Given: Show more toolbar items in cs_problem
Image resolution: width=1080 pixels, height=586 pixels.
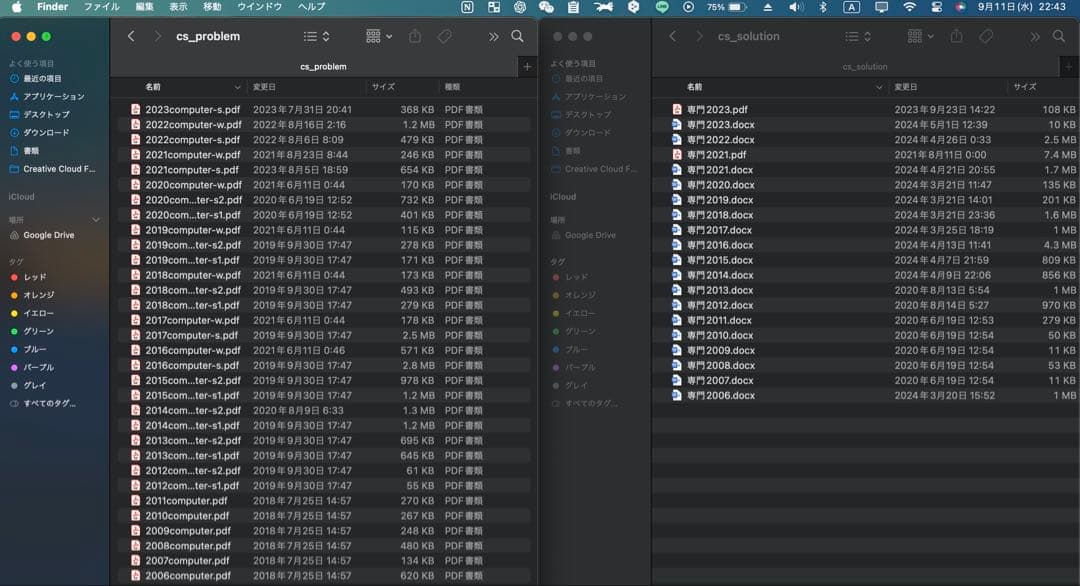Looking at the screenshot, I should coord(493,36).
